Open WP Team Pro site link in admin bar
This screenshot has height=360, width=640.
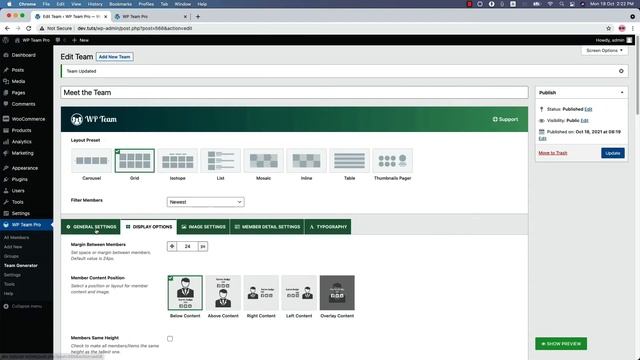(32, 40)
